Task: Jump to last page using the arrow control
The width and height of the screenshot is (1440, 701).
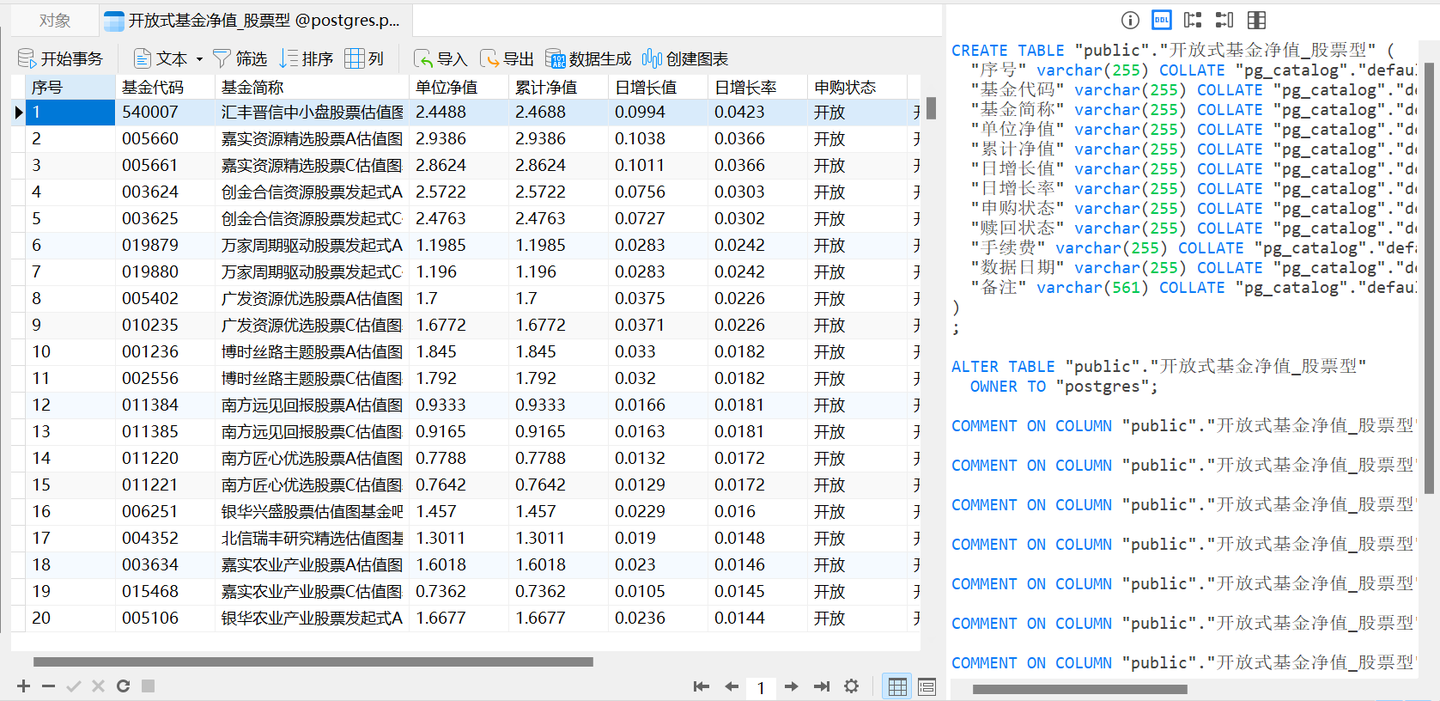Action: [821, 686]
